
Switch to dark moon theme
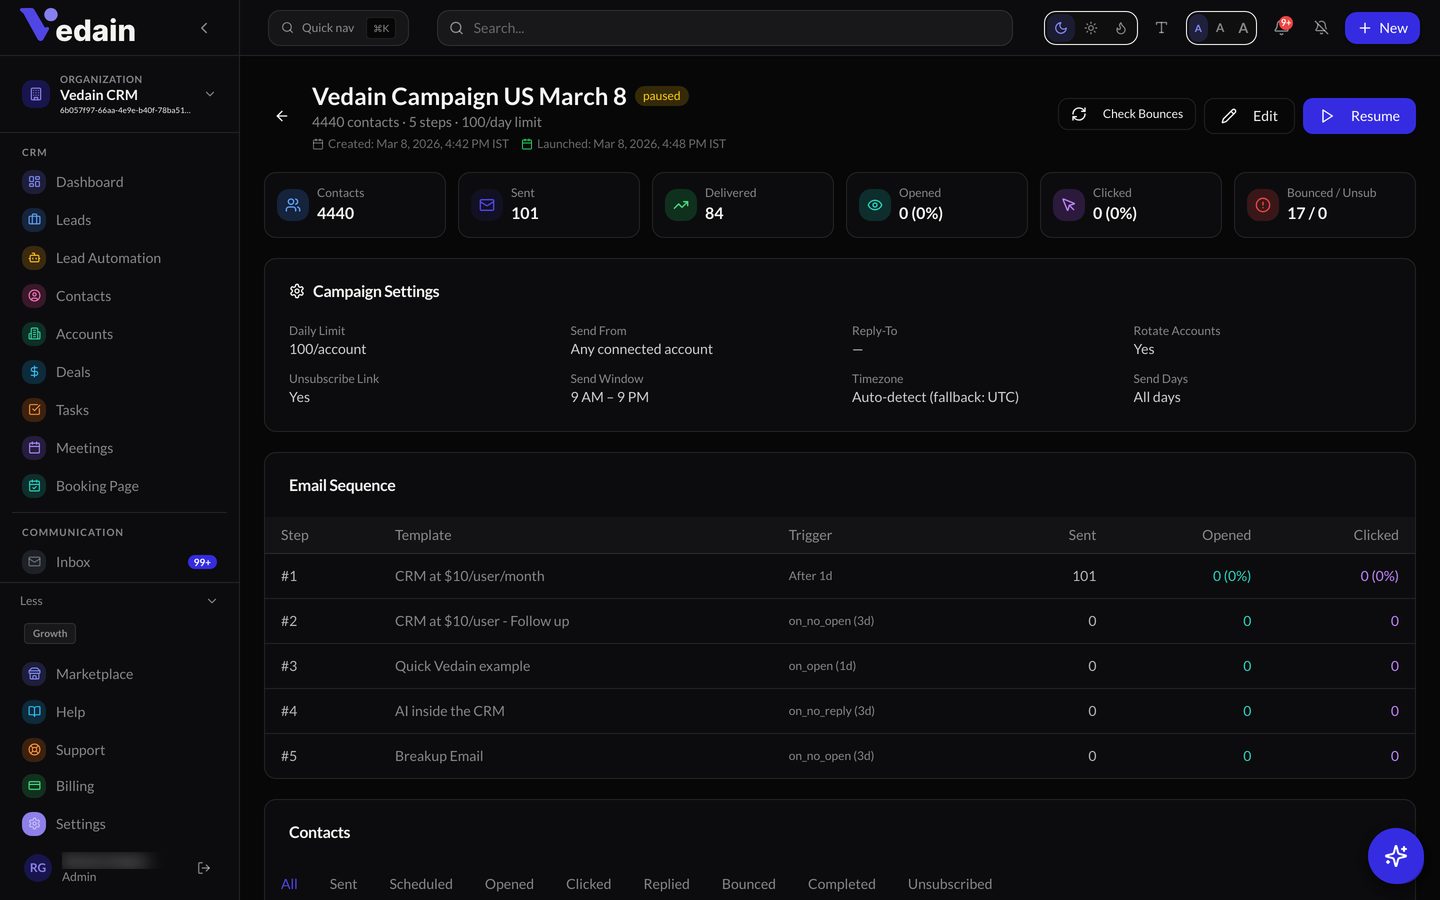(x=1061, y=28)
